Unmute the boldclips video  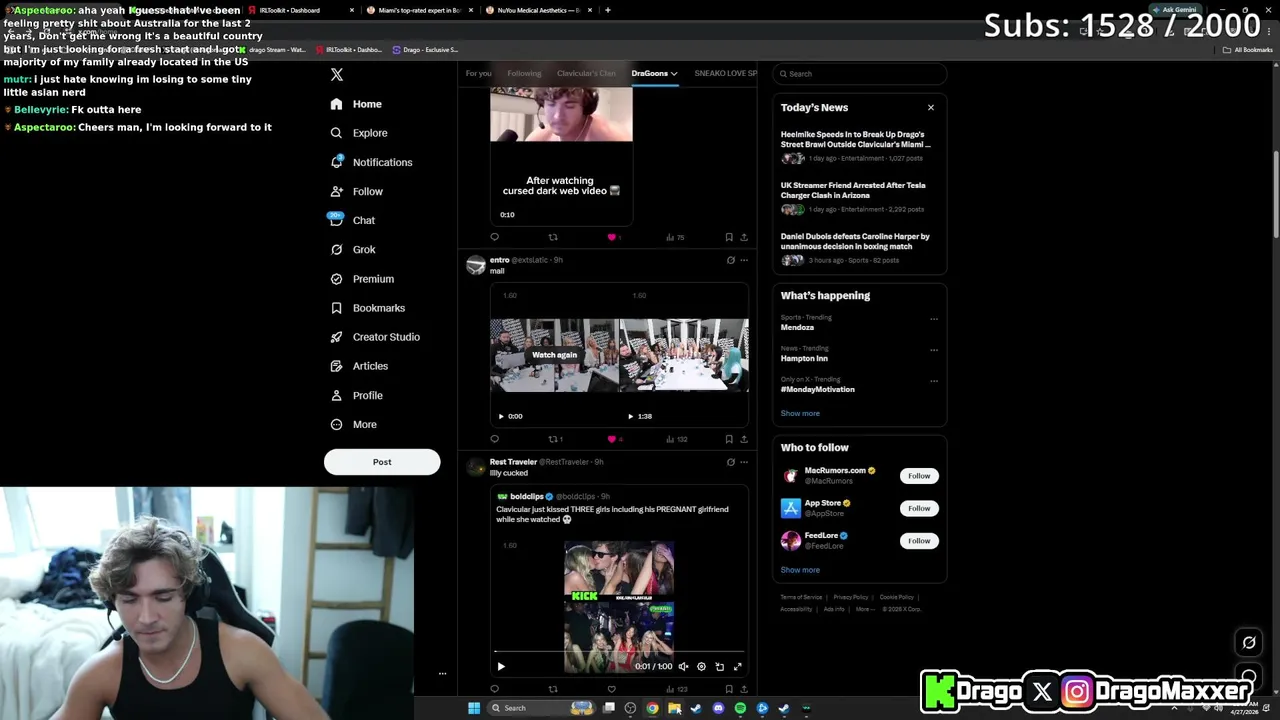point(683,666)
